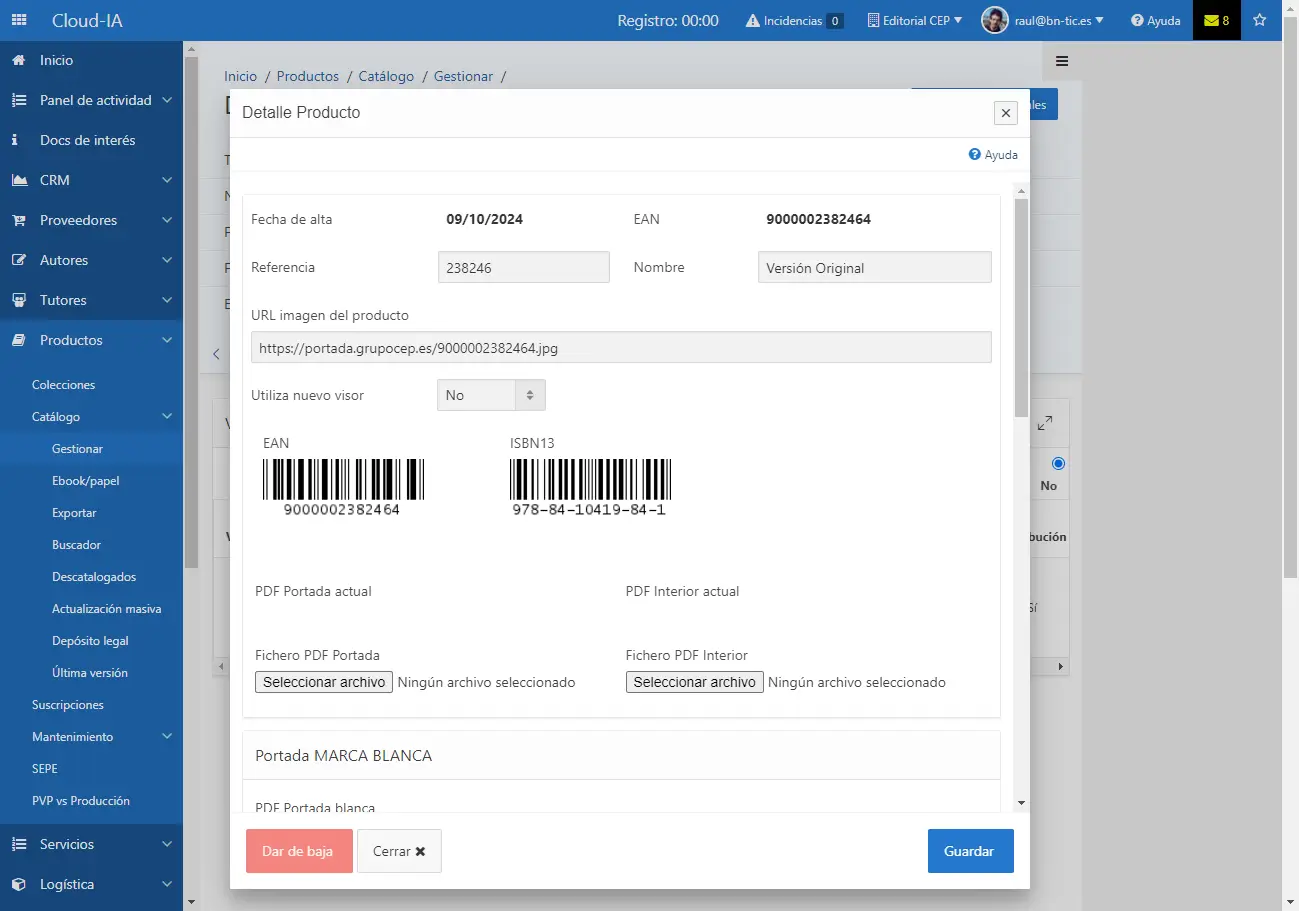Click the apps grid icon beside Cloud-IA
The image size is (1299, 911).
(19, 20)
